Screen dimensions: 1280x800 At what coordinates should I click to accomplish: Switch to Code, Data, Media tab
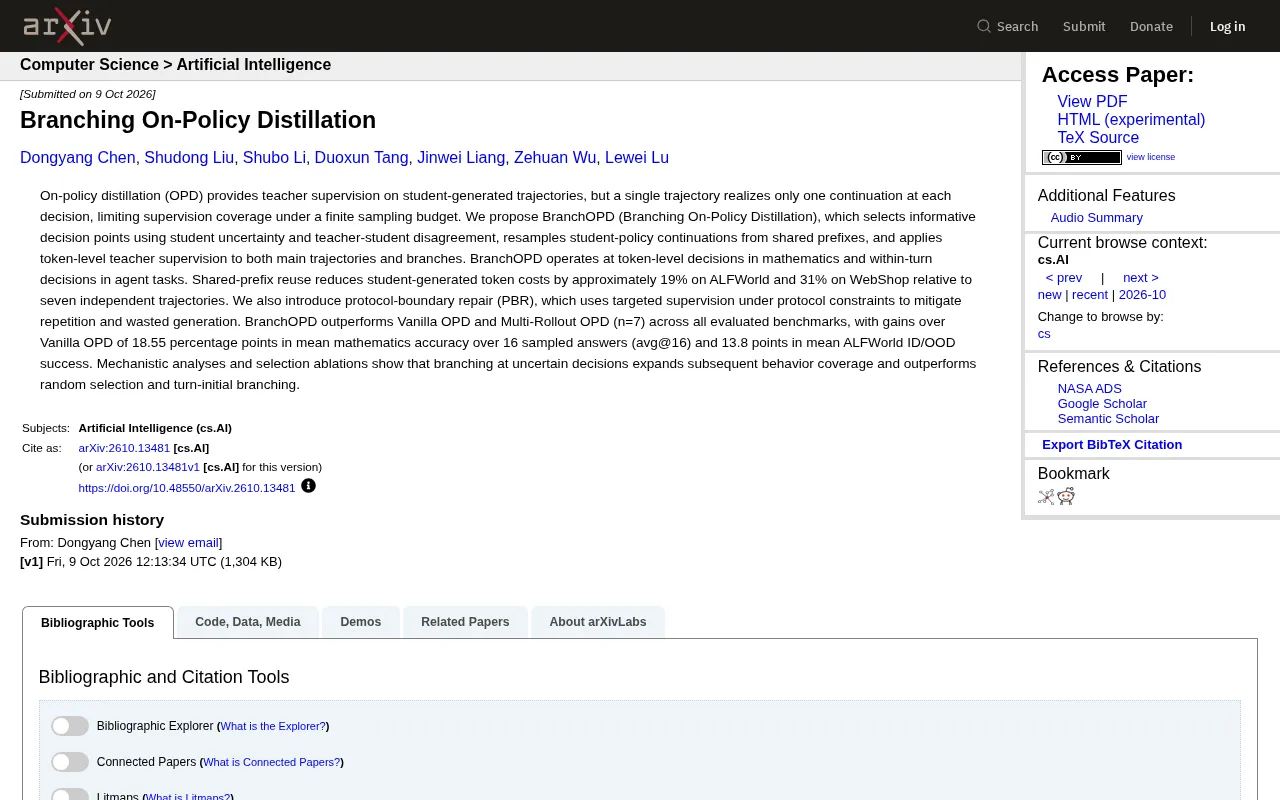(x=248, y=622)
